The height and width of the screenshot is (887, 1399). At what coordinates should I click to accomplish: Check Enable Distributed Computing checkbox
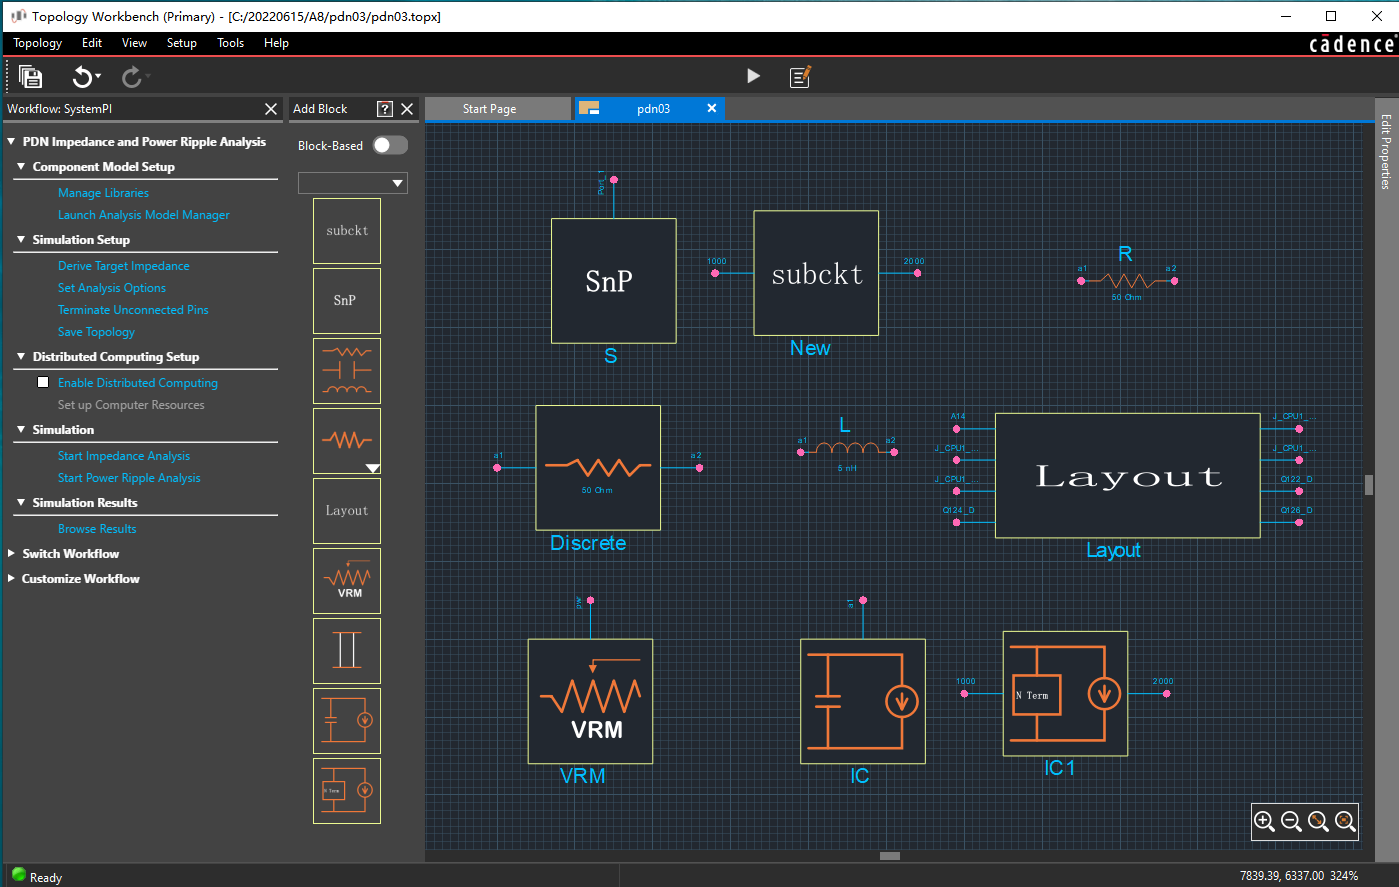coord(43,382)
